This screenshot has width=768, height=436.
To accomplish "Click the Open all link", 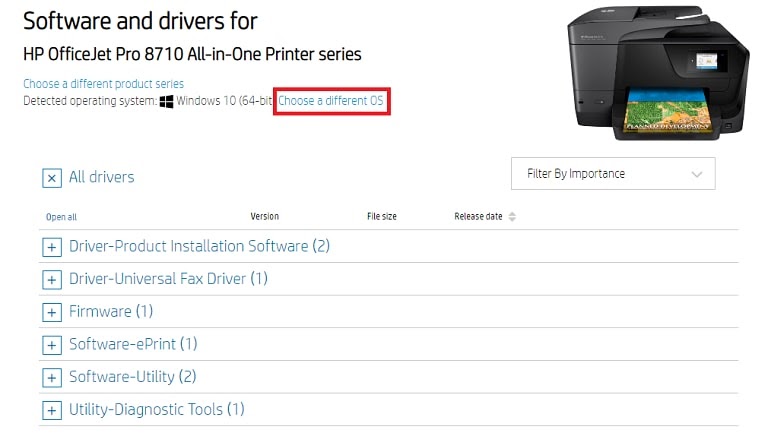I will pos(61,217).
